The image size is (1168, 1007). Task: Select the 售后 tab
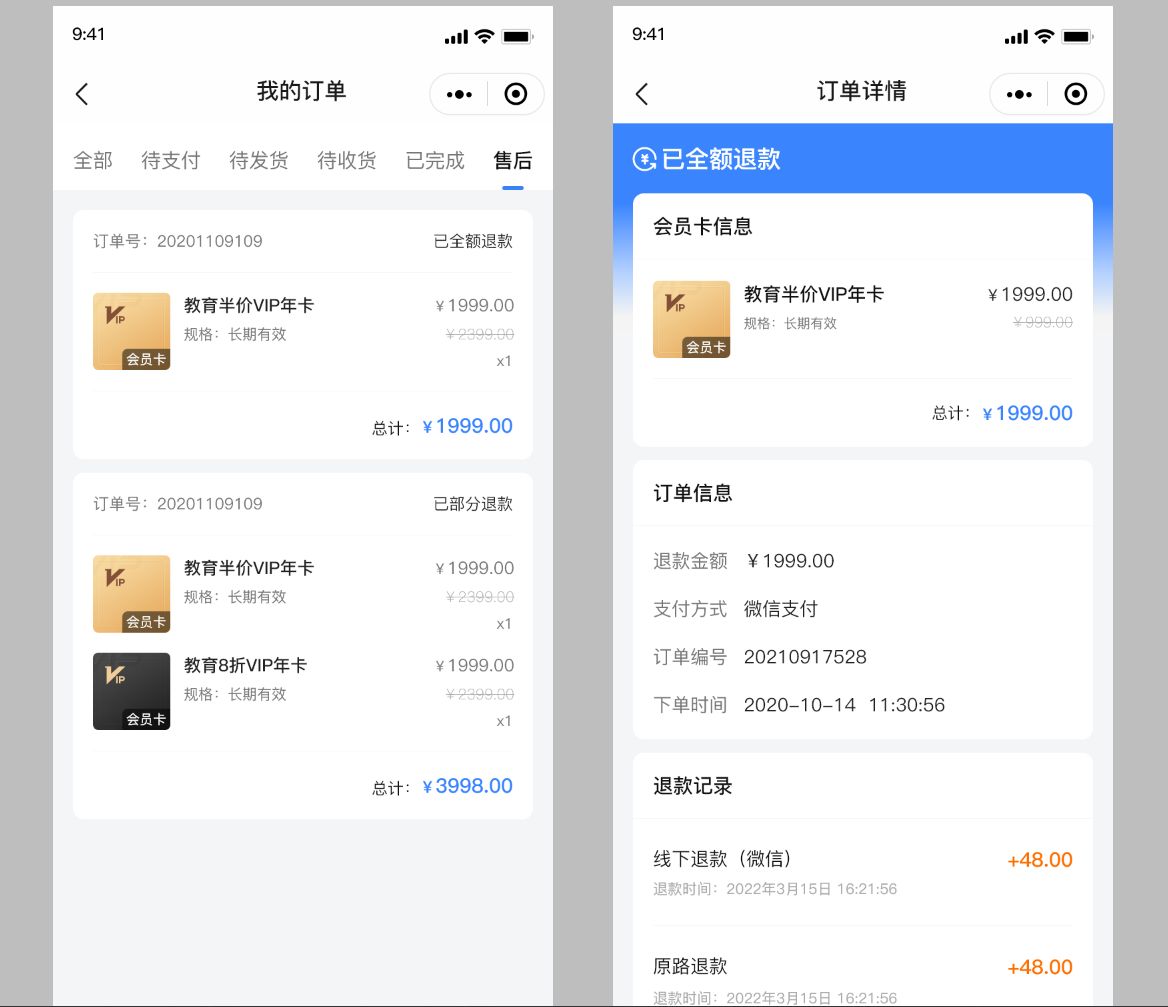pos(513,160)
